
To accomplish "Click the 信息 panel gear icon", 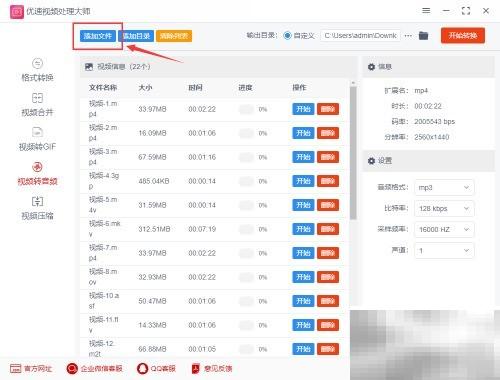I will 371,67.
